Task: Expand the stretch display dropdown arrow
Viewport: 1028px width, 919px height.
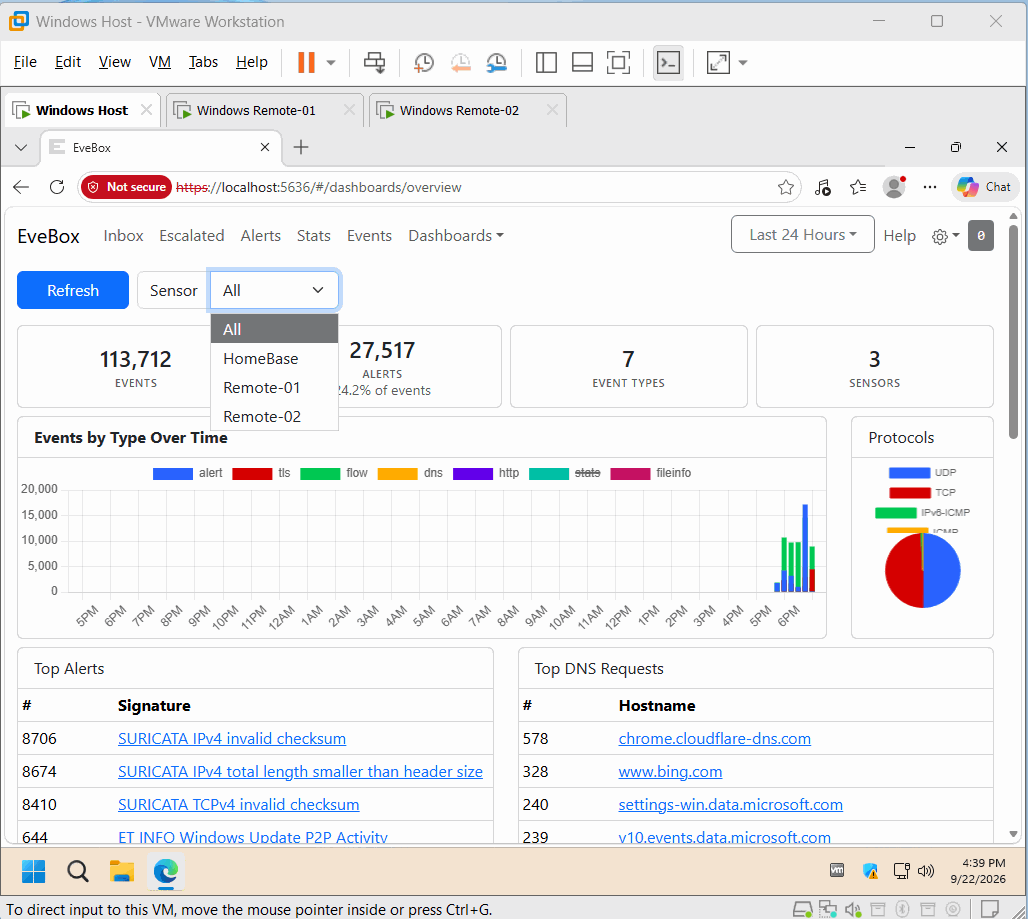Action: [x=743, y=63]
